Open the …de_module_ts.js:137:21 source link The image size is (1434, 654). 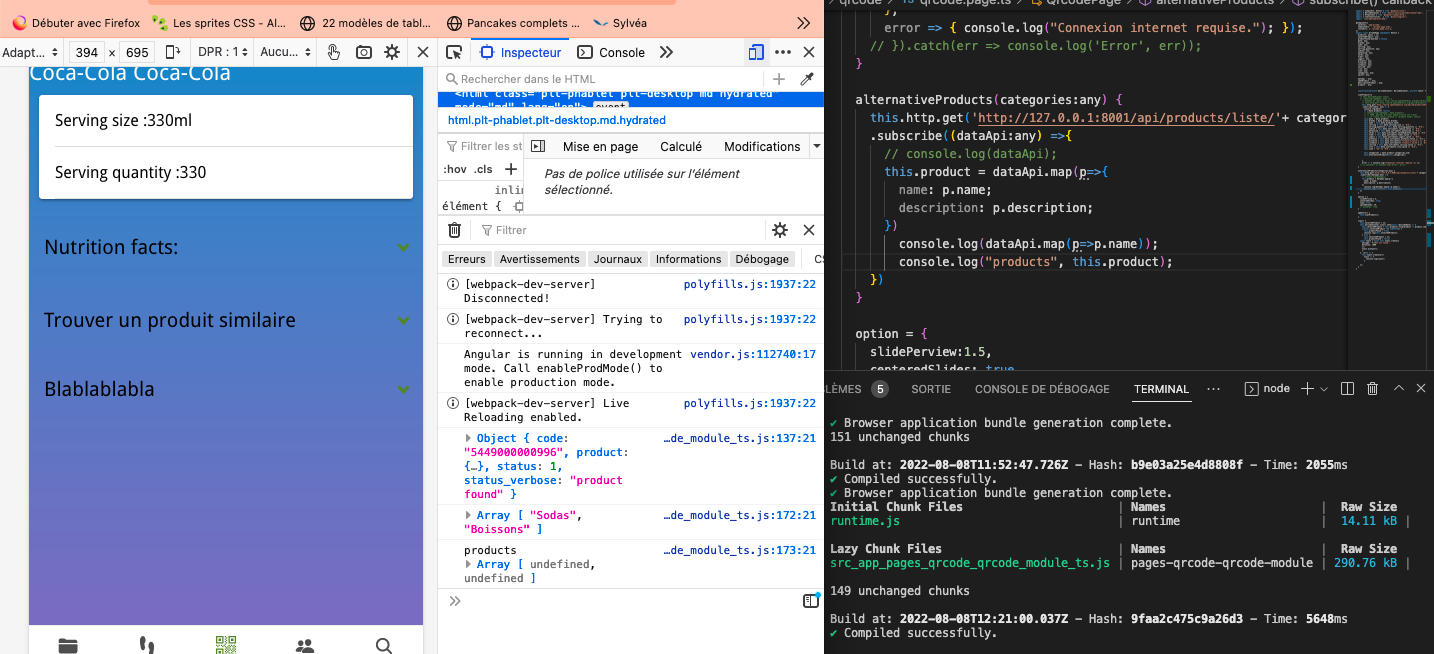[x=740, y=438]
